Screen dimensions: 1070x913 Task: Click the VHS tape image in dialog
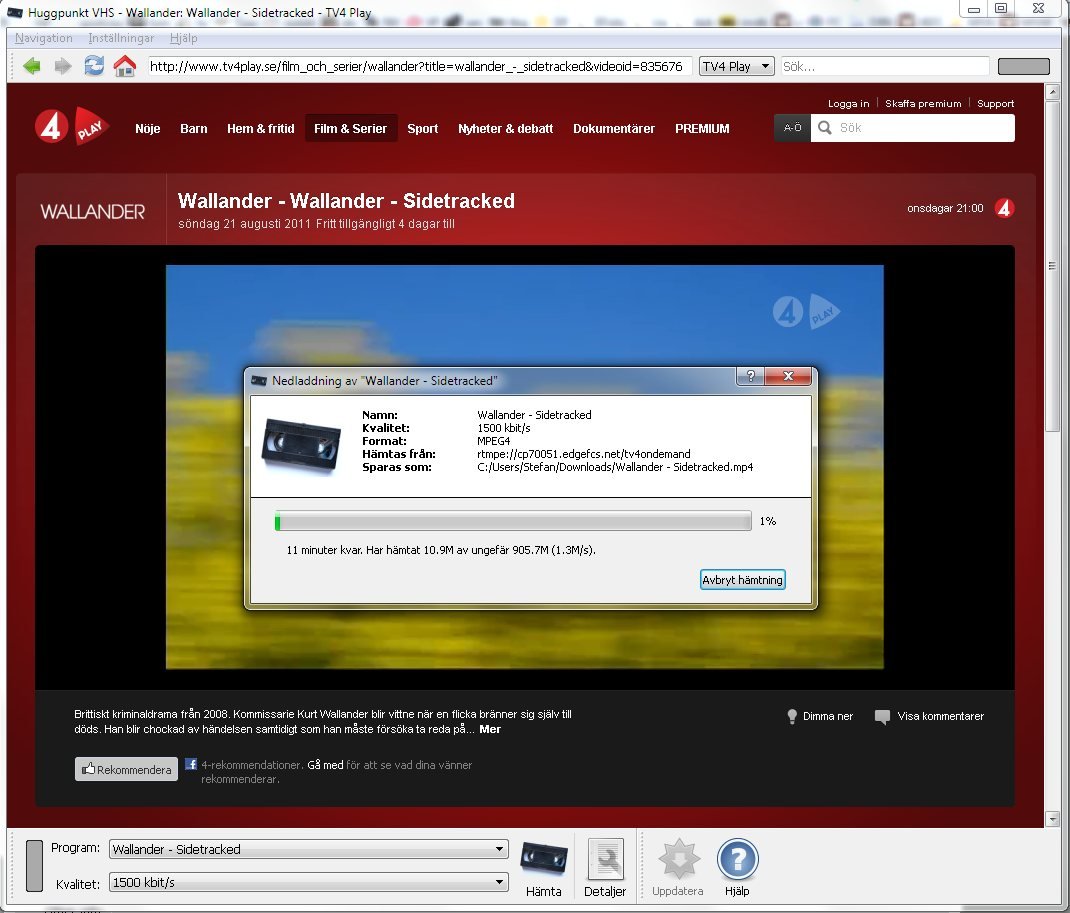pos(301,445)
